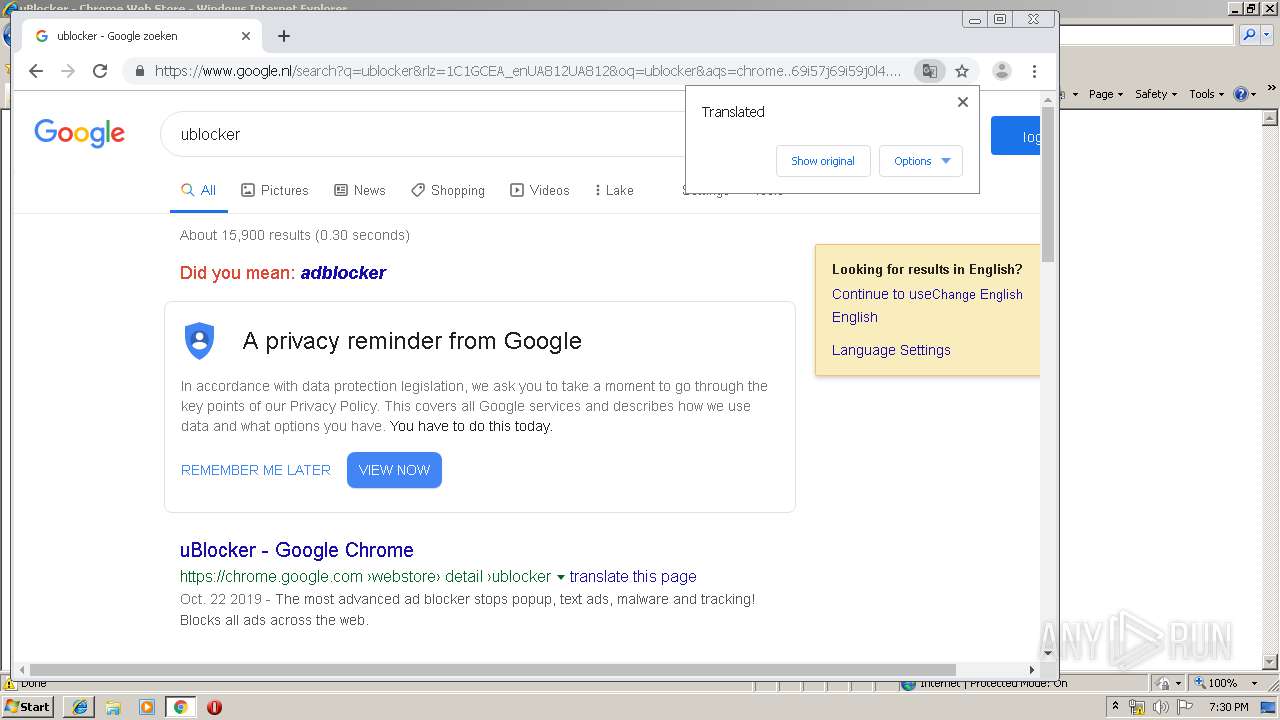
Task: Close the 'ublocker - Google zoeken' tab
Action: pos(246,36)
